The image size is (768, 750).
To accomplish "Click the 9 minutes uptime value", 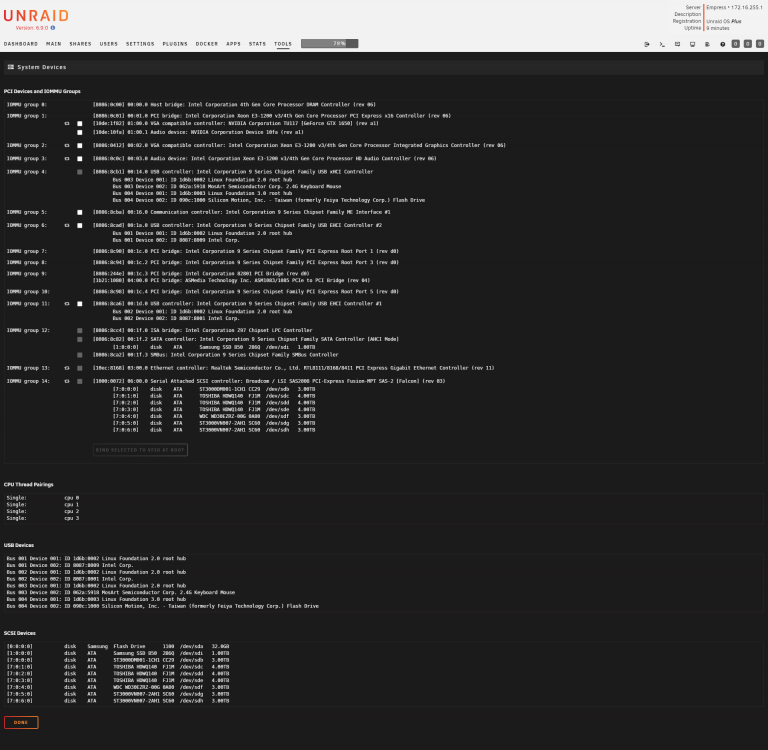I will pyautogui.click(x=718, y=28).
